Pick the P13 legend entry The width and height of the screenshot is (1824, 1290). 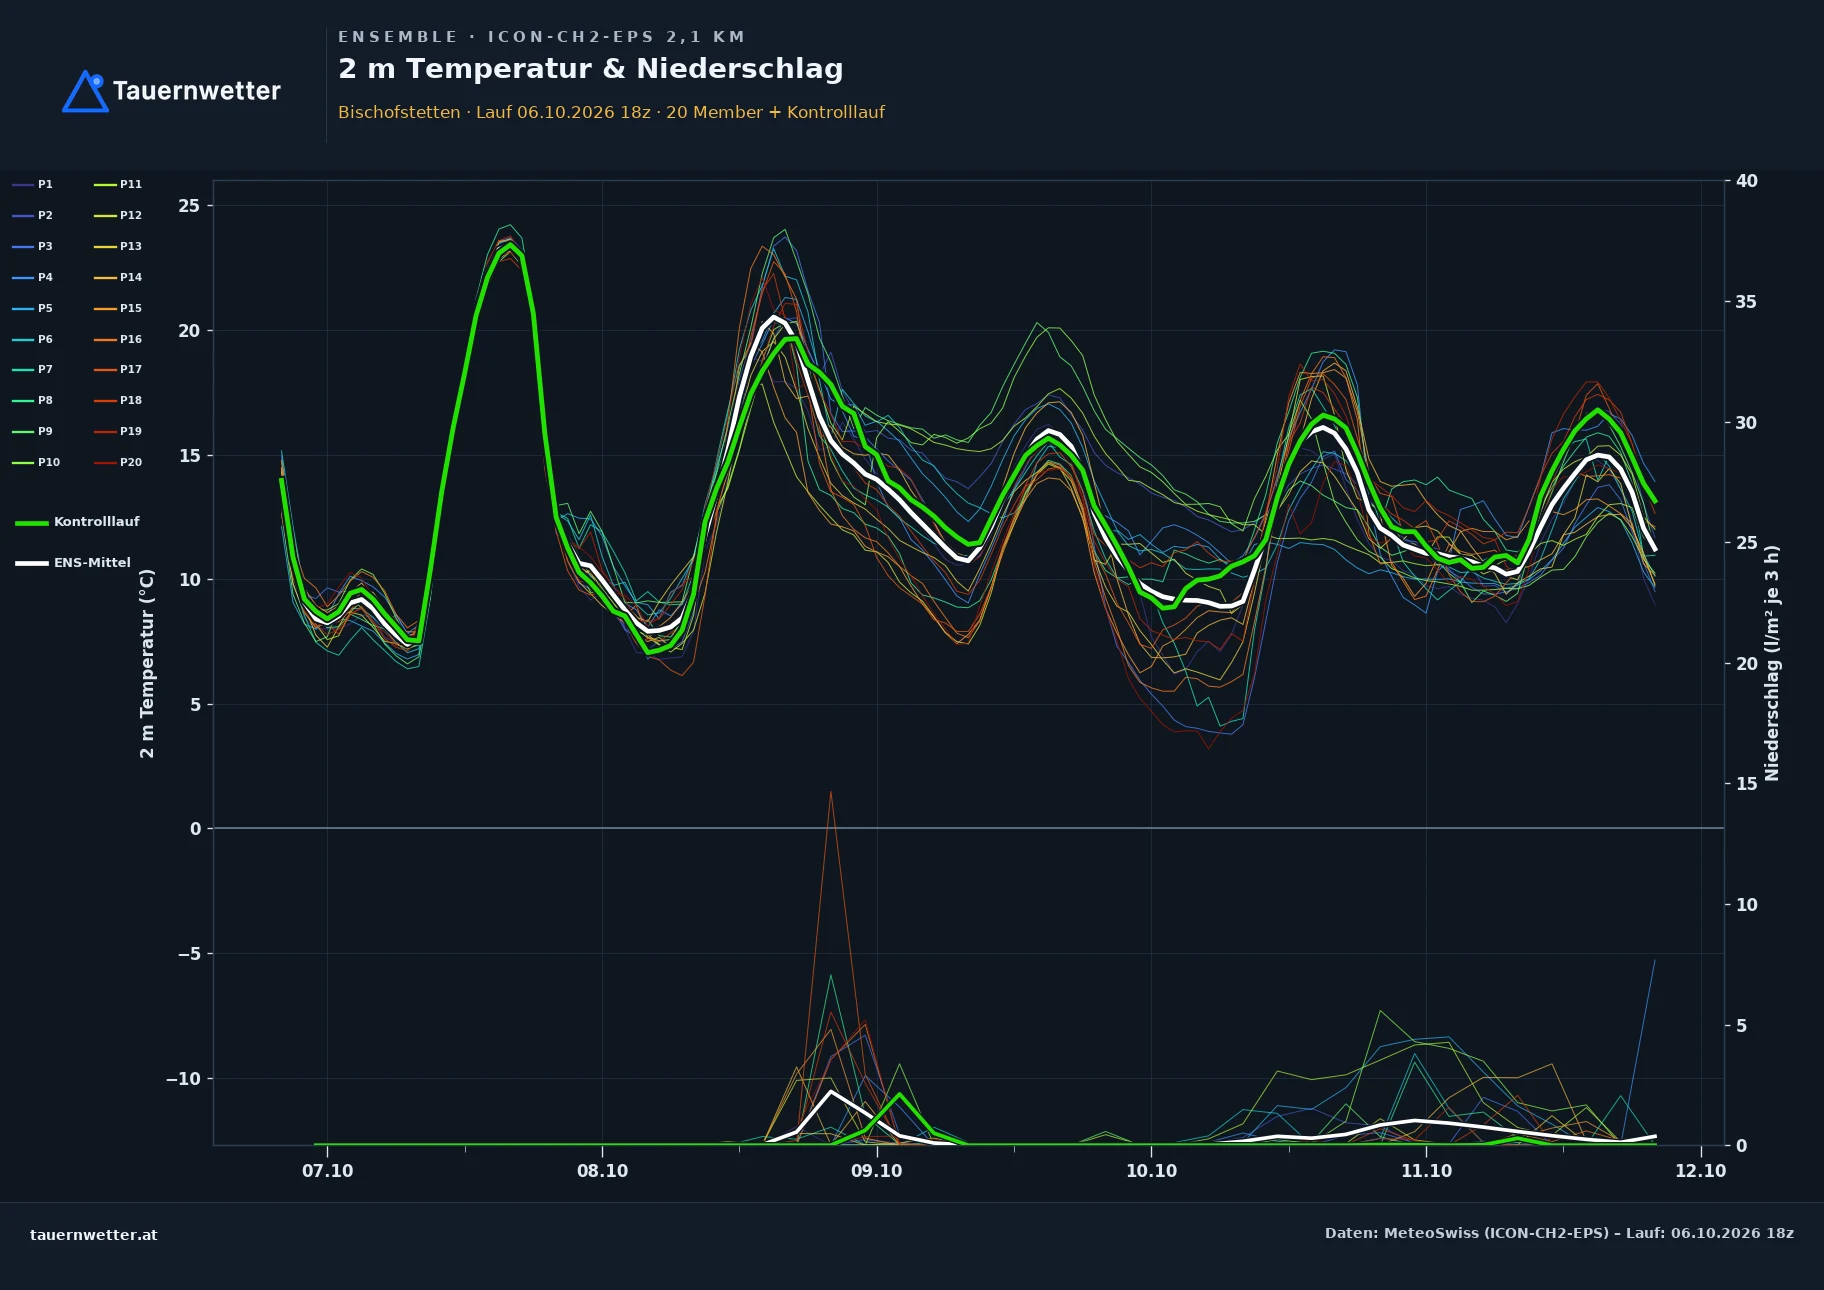coord(118,246)
